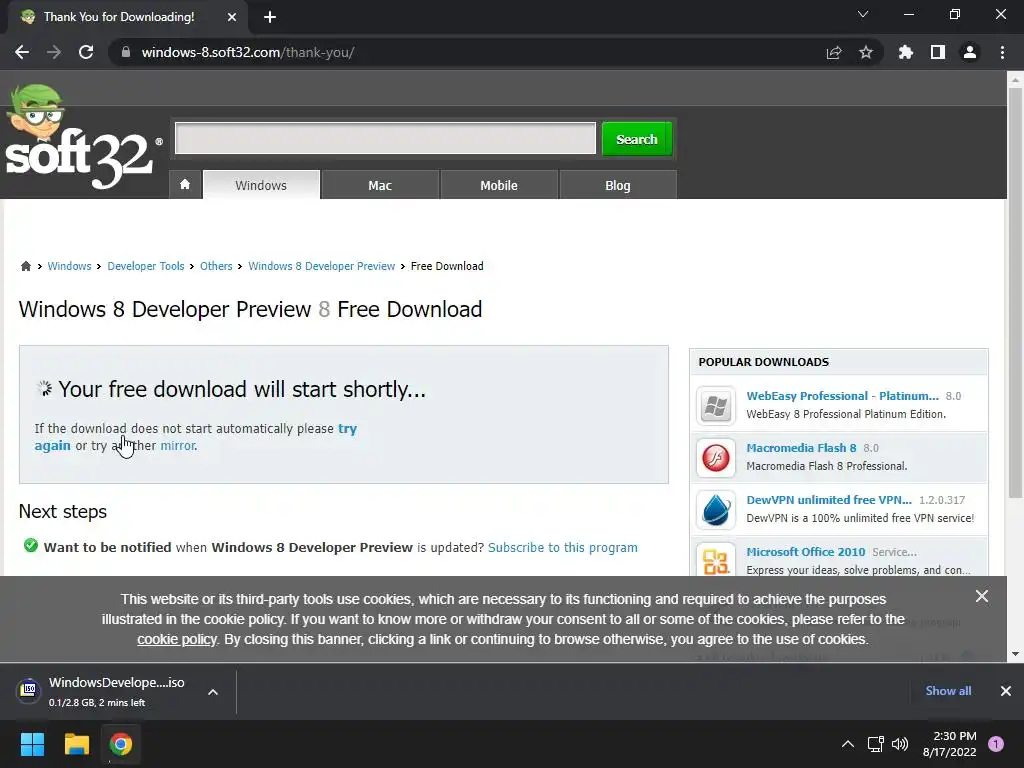Viewport: 1024px width, 768px height.
Task: Open Chrome profile avatar menu
Action: 970,52
